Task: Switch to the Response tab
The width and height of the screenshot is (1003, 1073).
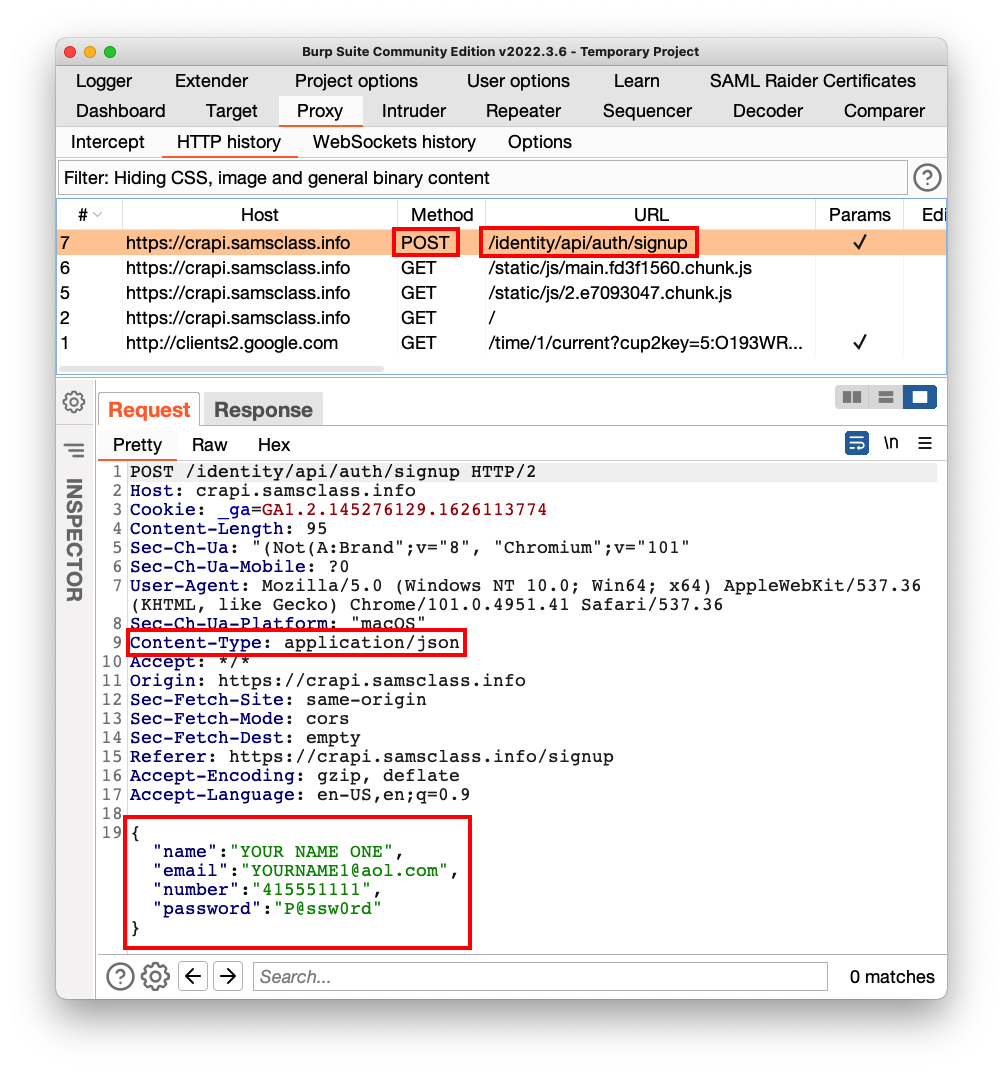Action: pos(263,410)
